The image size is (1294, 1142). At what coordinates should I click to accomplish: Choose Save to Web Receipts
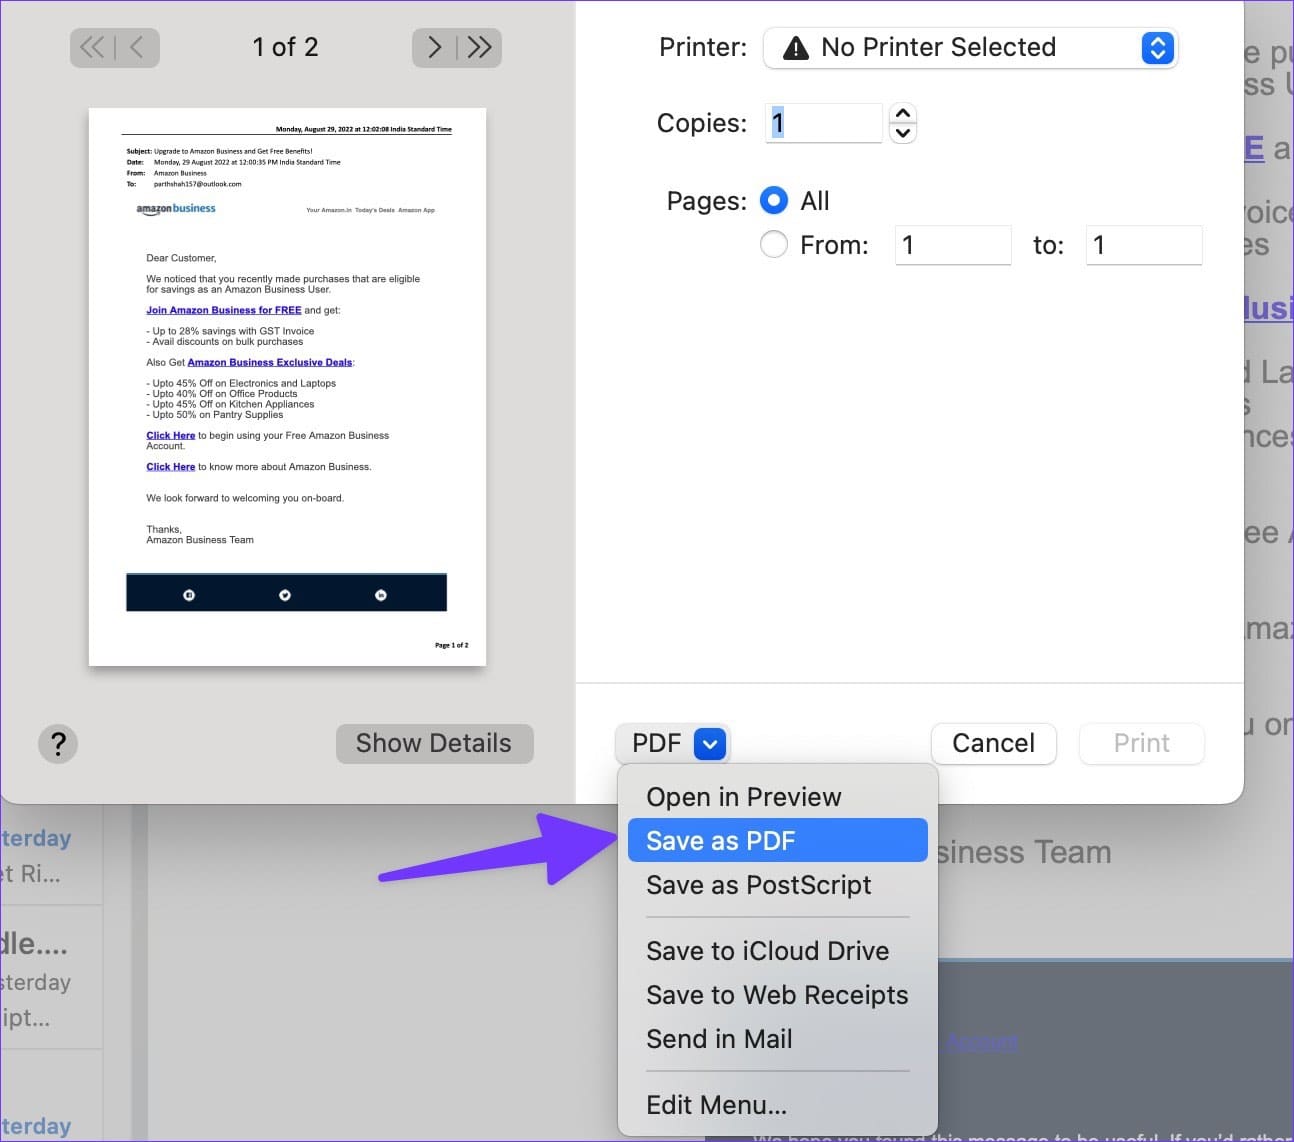(778, 995)
